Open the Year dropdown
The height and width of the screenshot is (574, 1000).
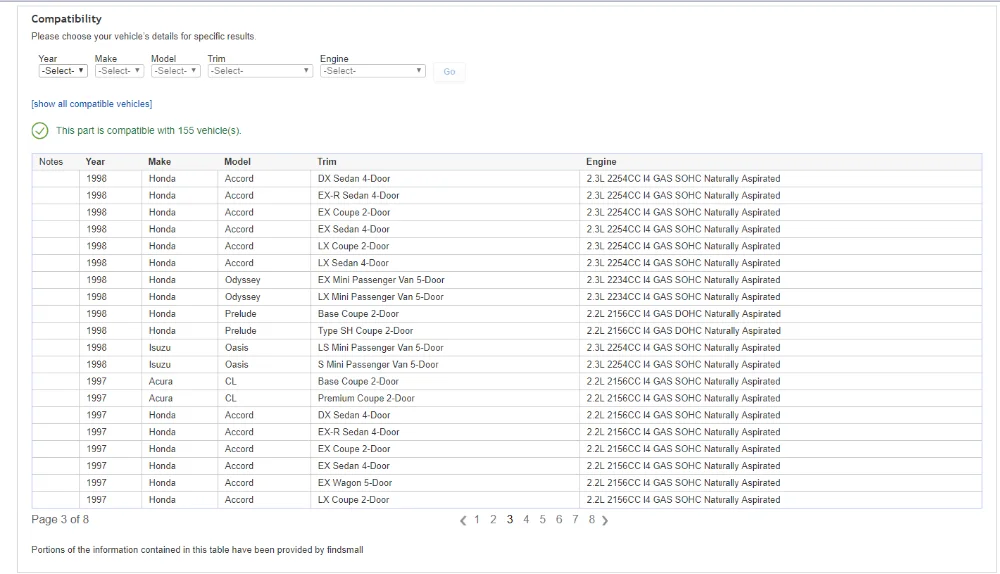pyautogui.click(x=62, y=71)
